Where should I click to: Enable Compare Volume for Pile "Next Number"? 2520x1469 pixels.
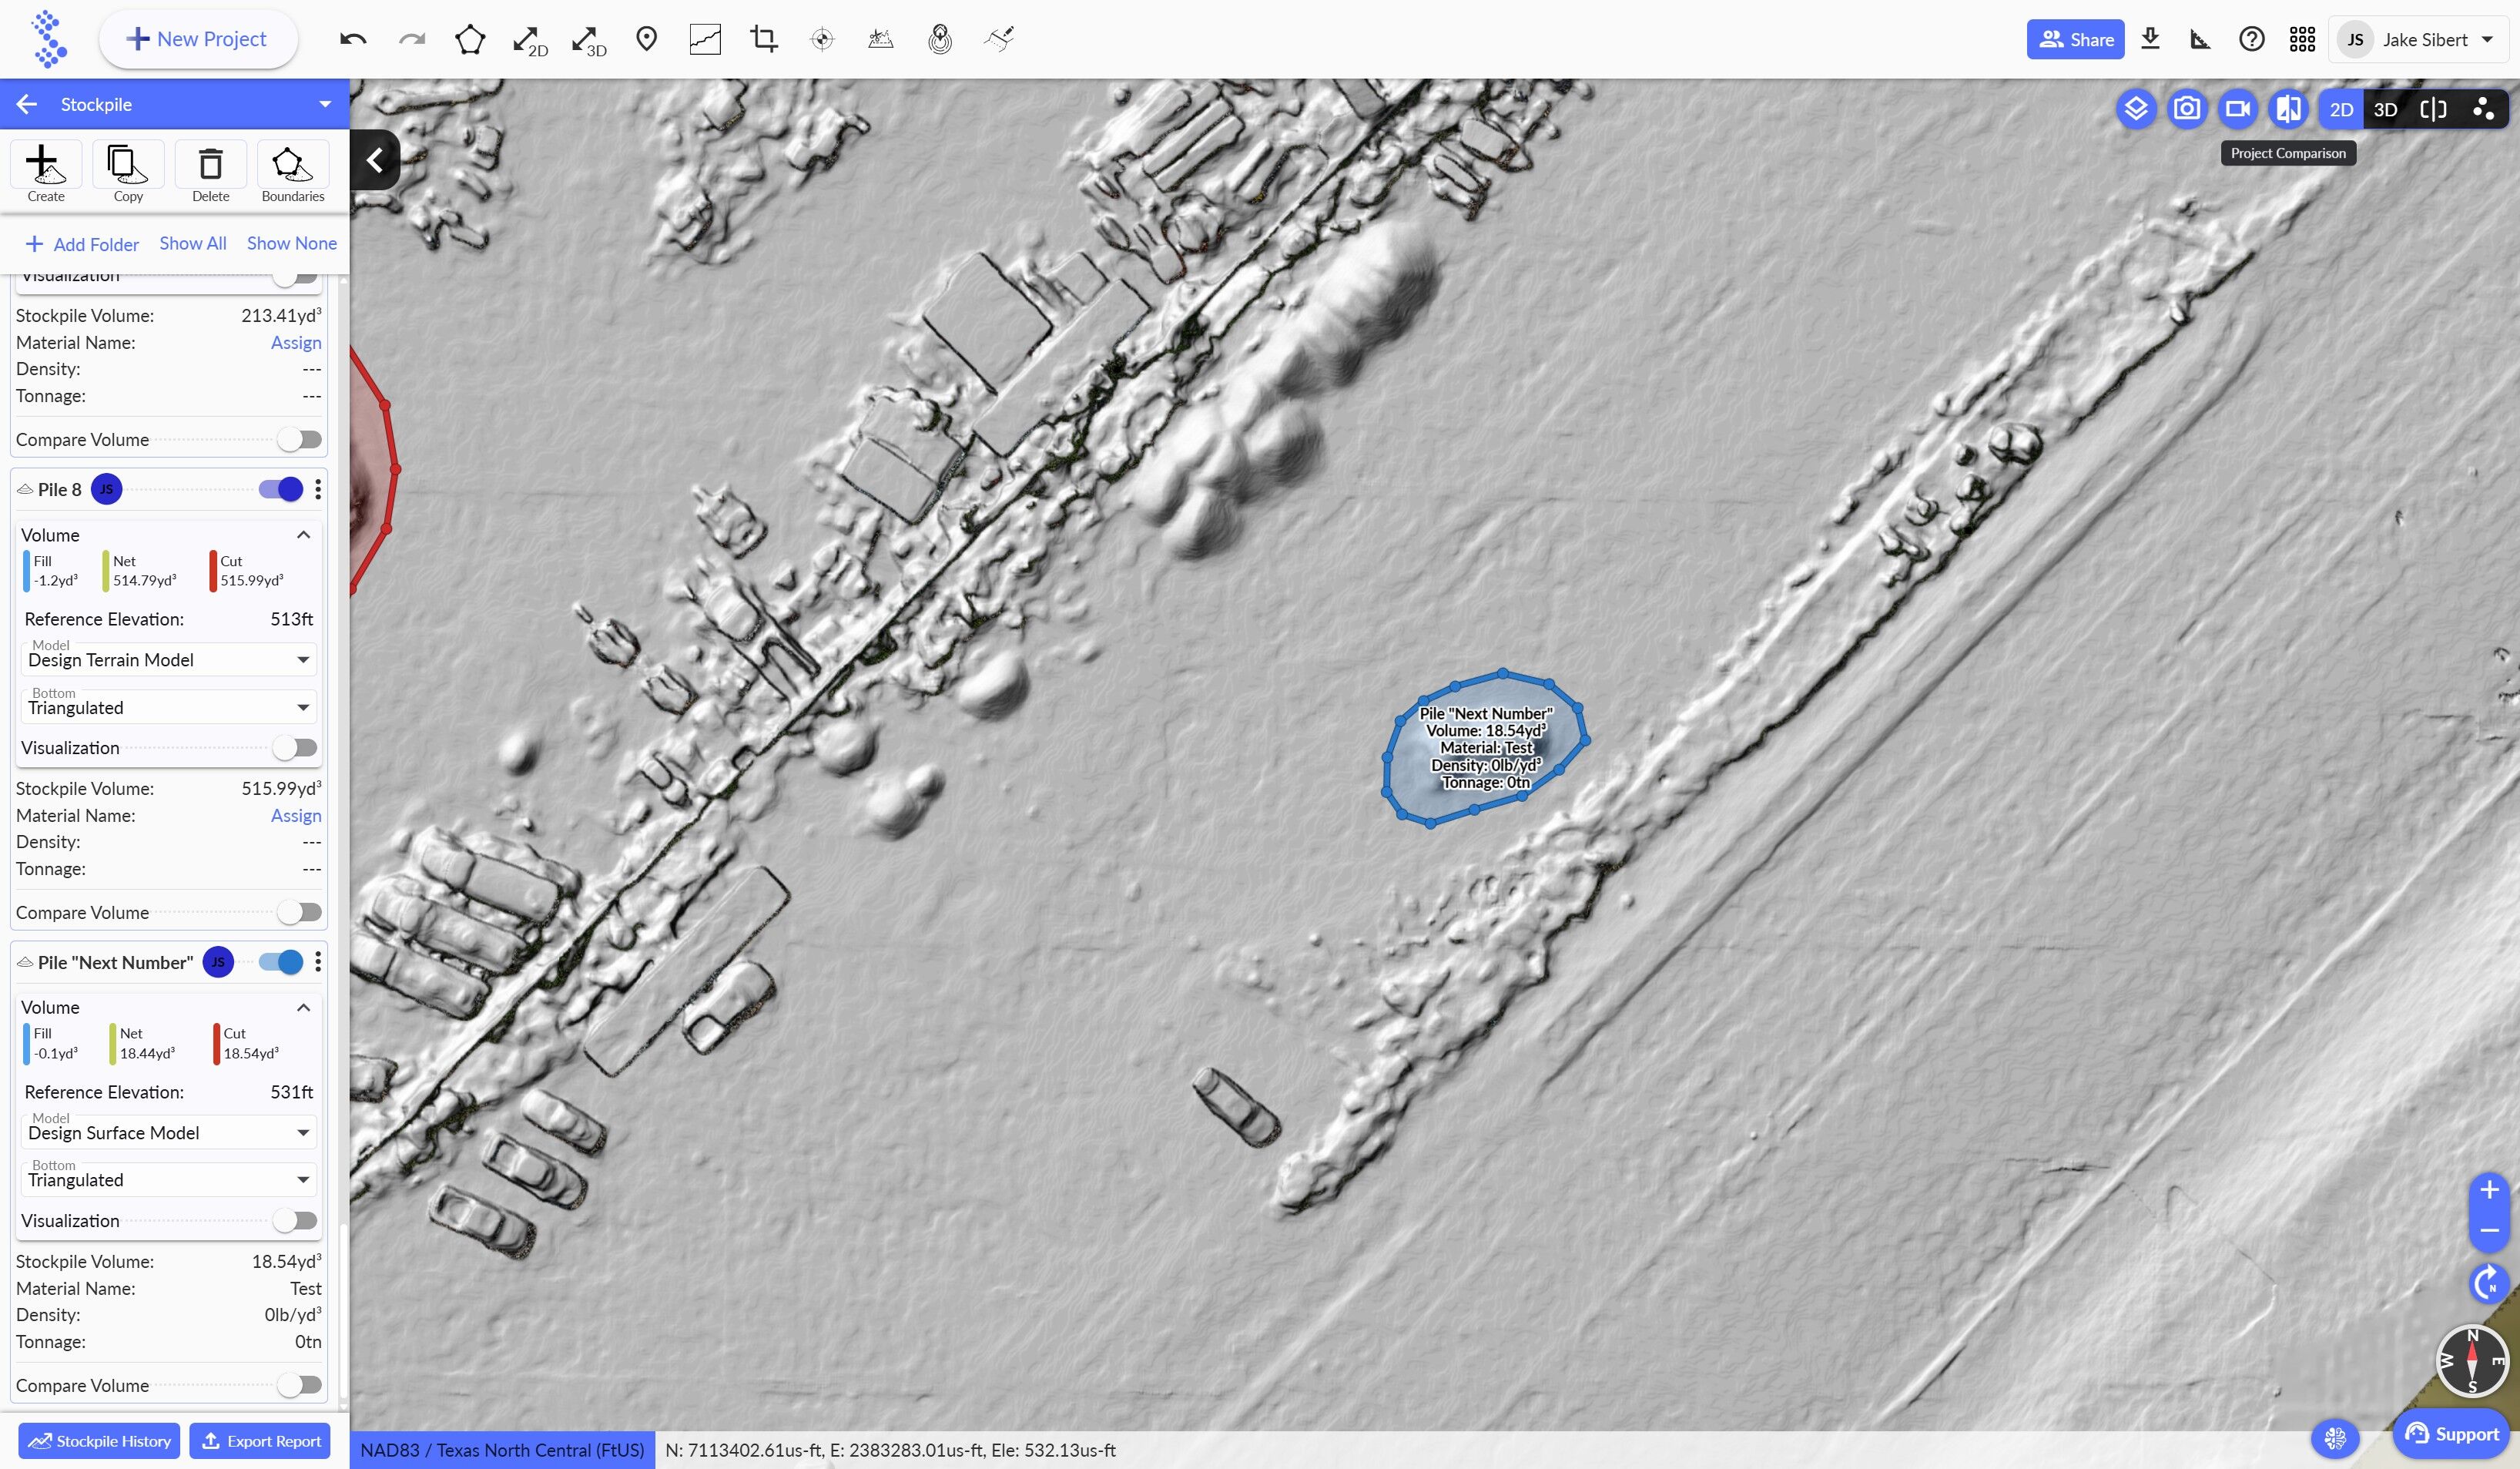point(299,1386)
